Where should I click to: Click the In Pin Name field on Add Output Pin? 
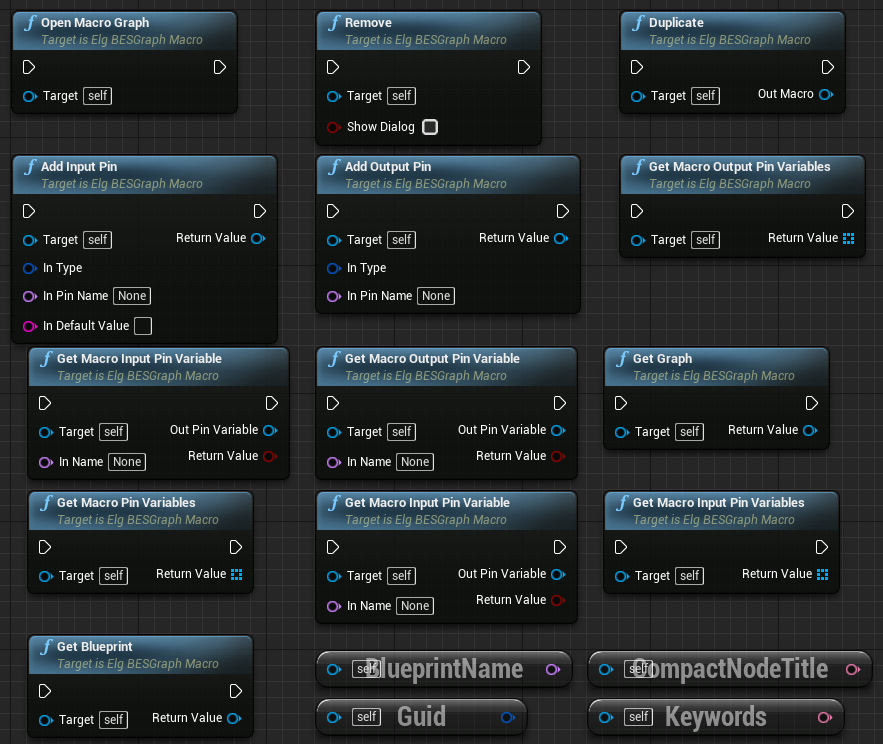[x=436, y=296]
